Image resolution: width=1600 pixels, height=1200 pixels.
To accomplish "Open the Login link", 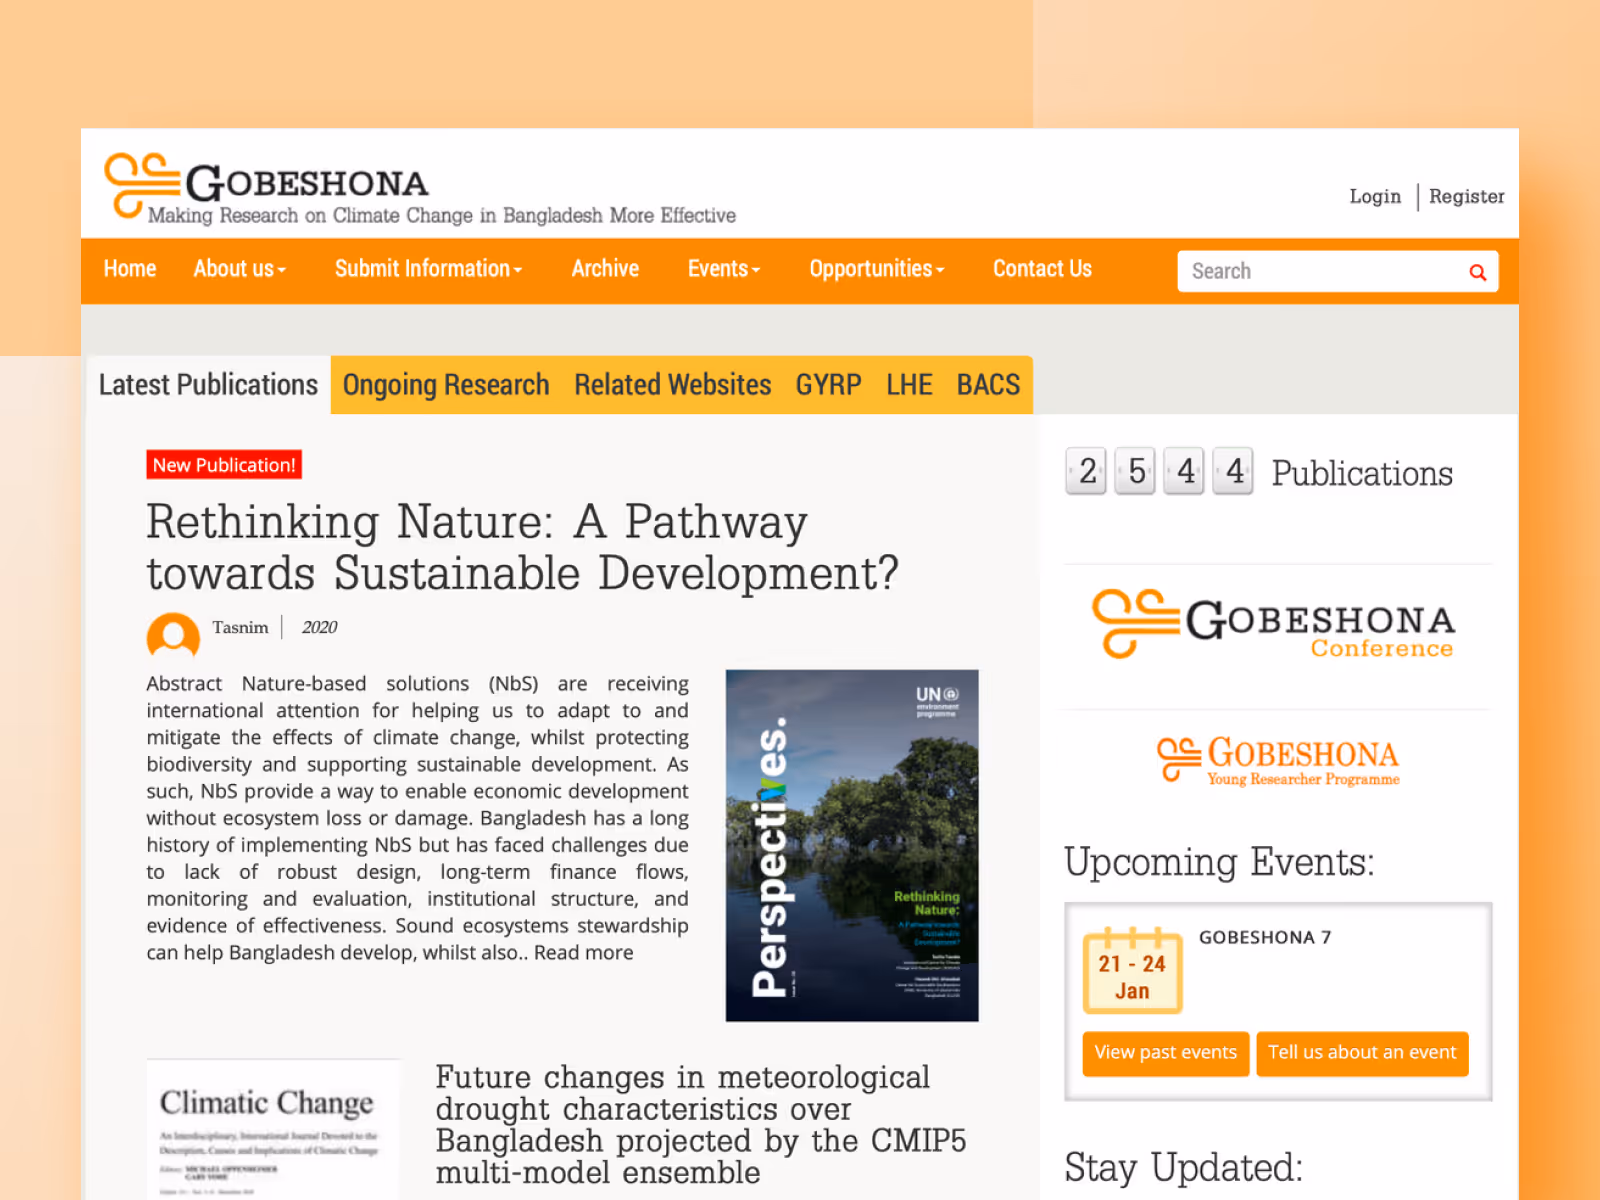I will [1375, 196].
